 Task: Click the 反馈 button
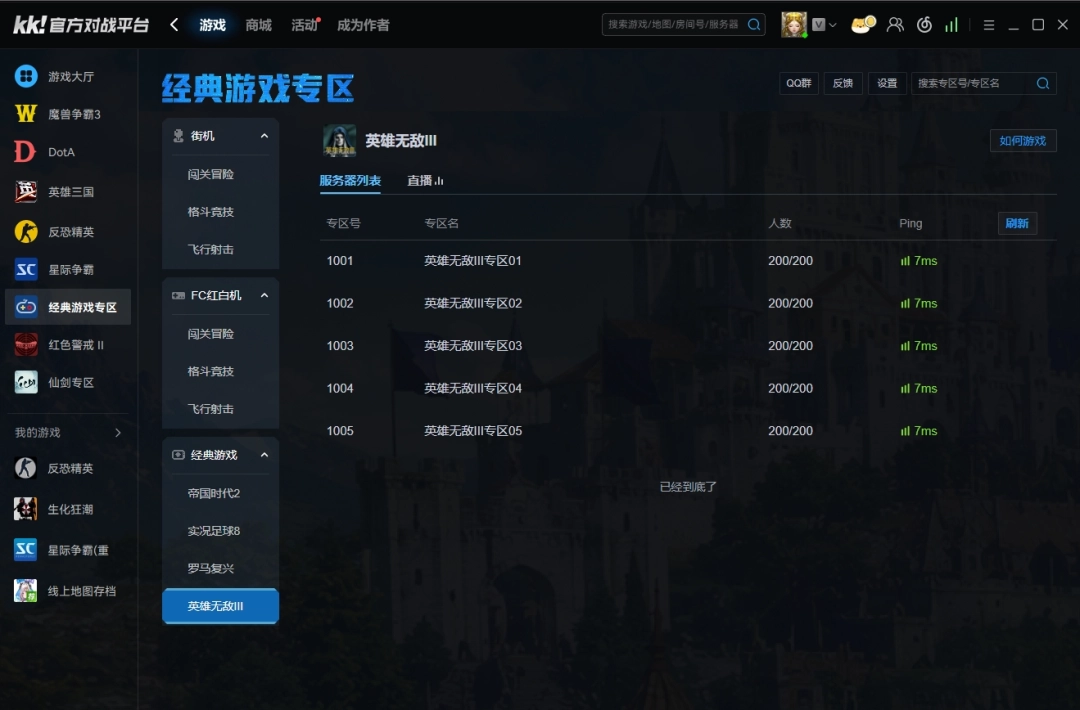[843, 83]
